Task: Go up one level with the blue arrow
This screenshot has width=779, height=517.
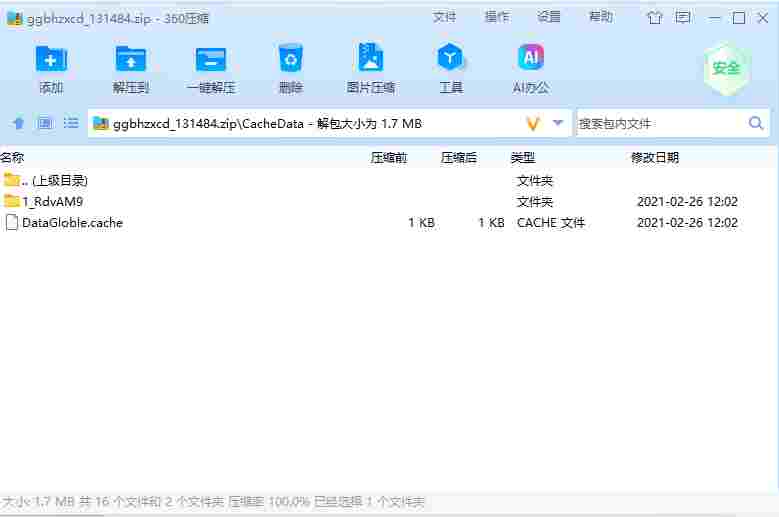Action: 18,123
